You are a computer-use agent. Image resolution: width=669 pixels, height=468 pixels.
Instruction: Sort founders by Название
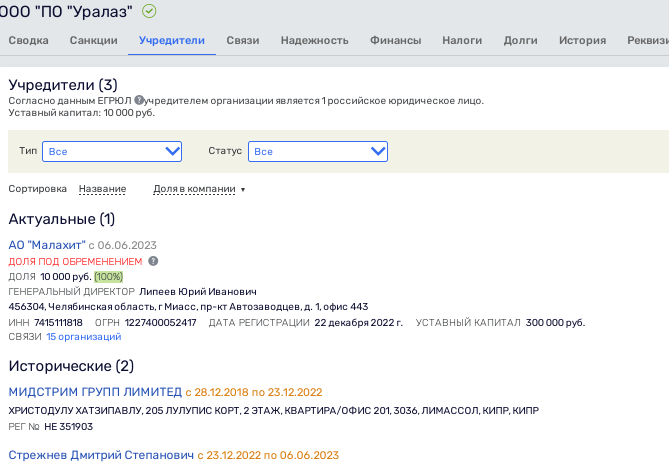point(102,189)
